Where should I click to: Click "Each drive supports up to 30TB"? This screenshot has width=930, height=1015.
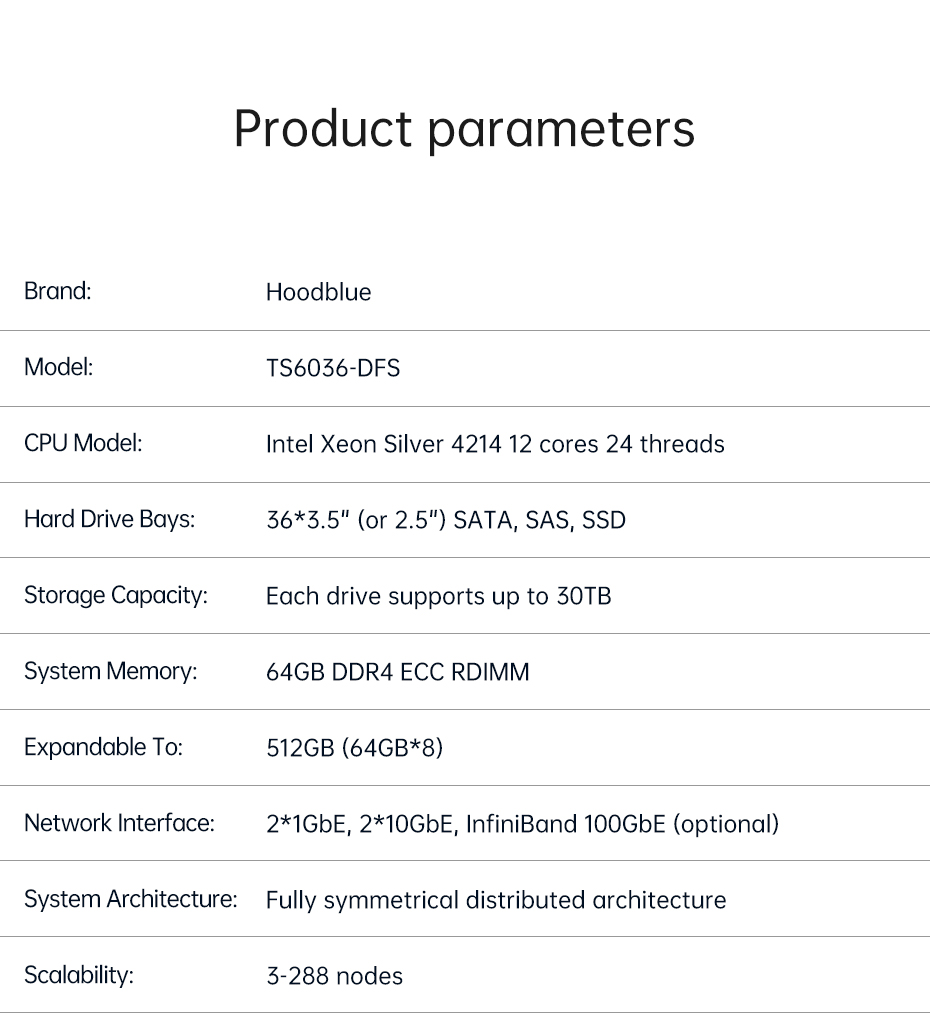tap(438, 596)
